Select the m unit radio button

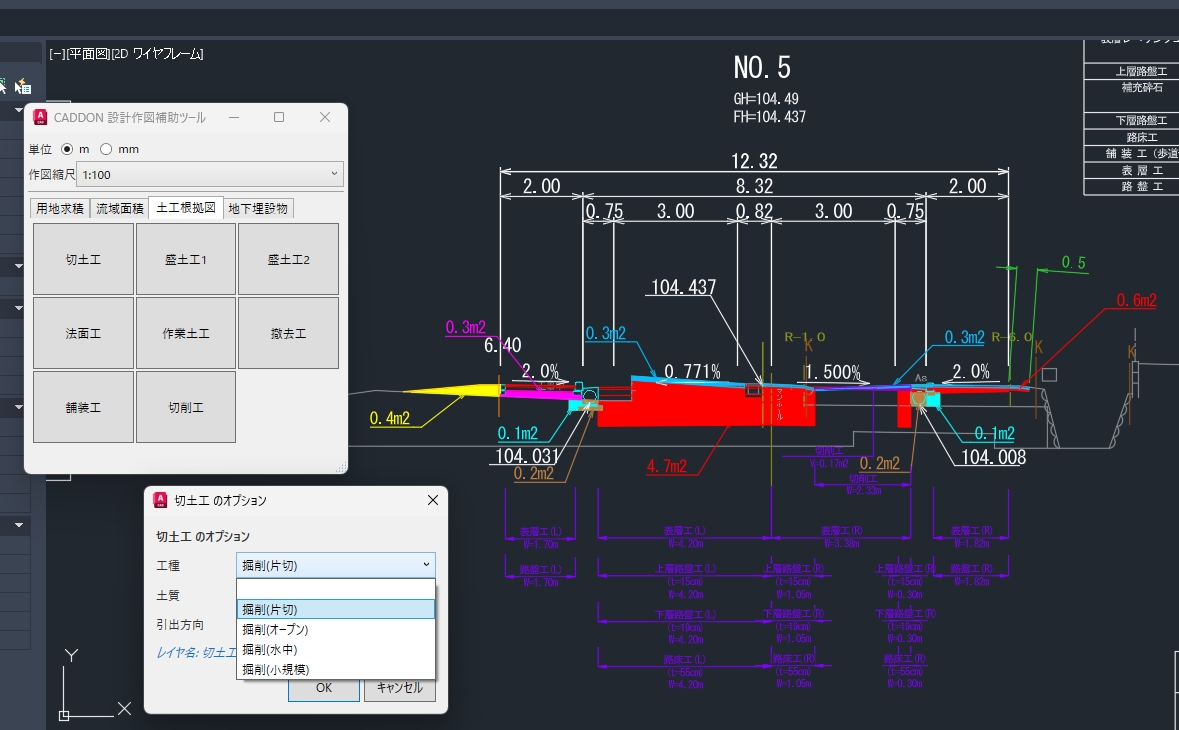(x=68, y=149)
